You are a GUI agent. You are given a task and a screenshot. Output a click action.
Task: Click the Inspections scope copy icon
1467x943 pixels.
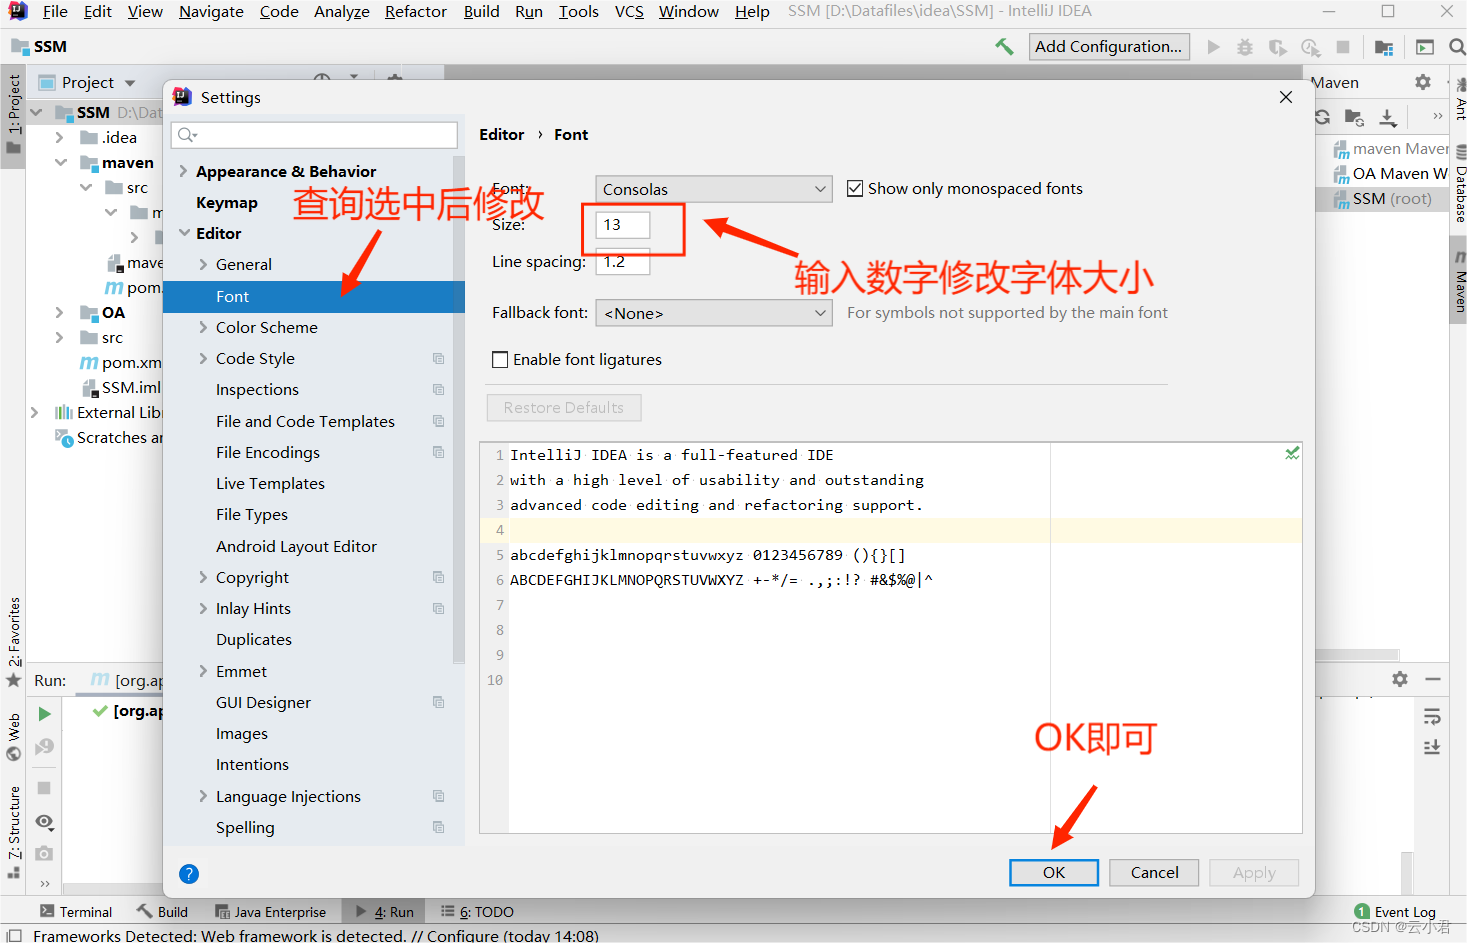click(x=438, y=389)
